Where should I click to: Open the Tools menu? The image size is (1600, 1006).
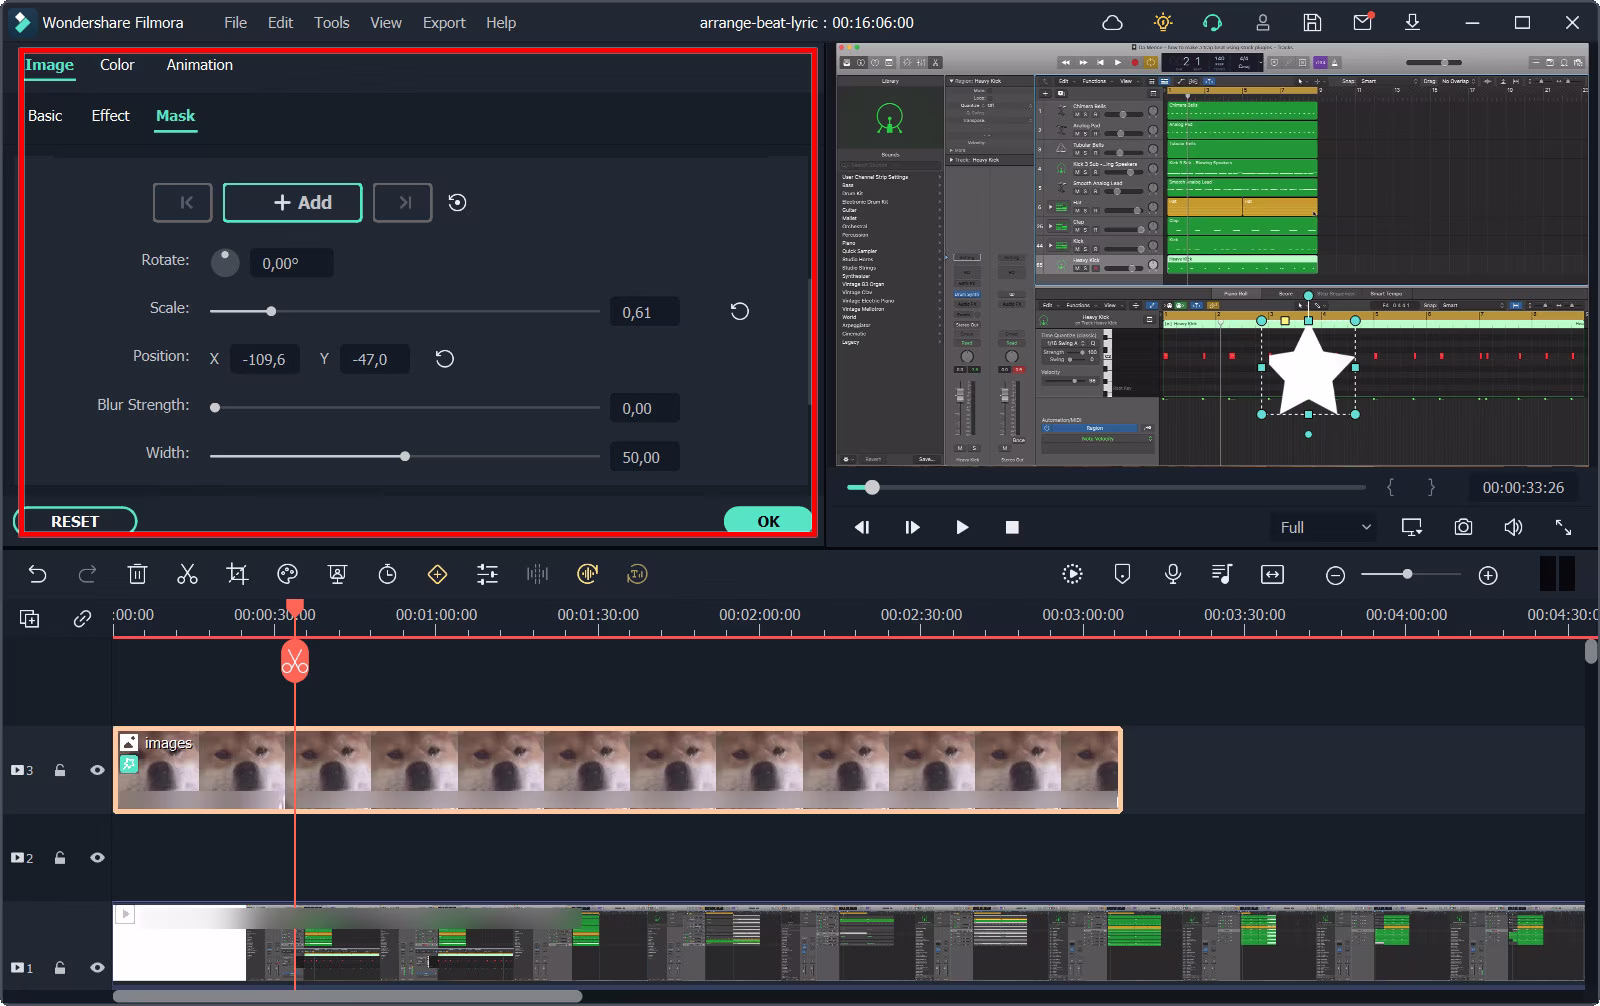click(x=331, y=22)
